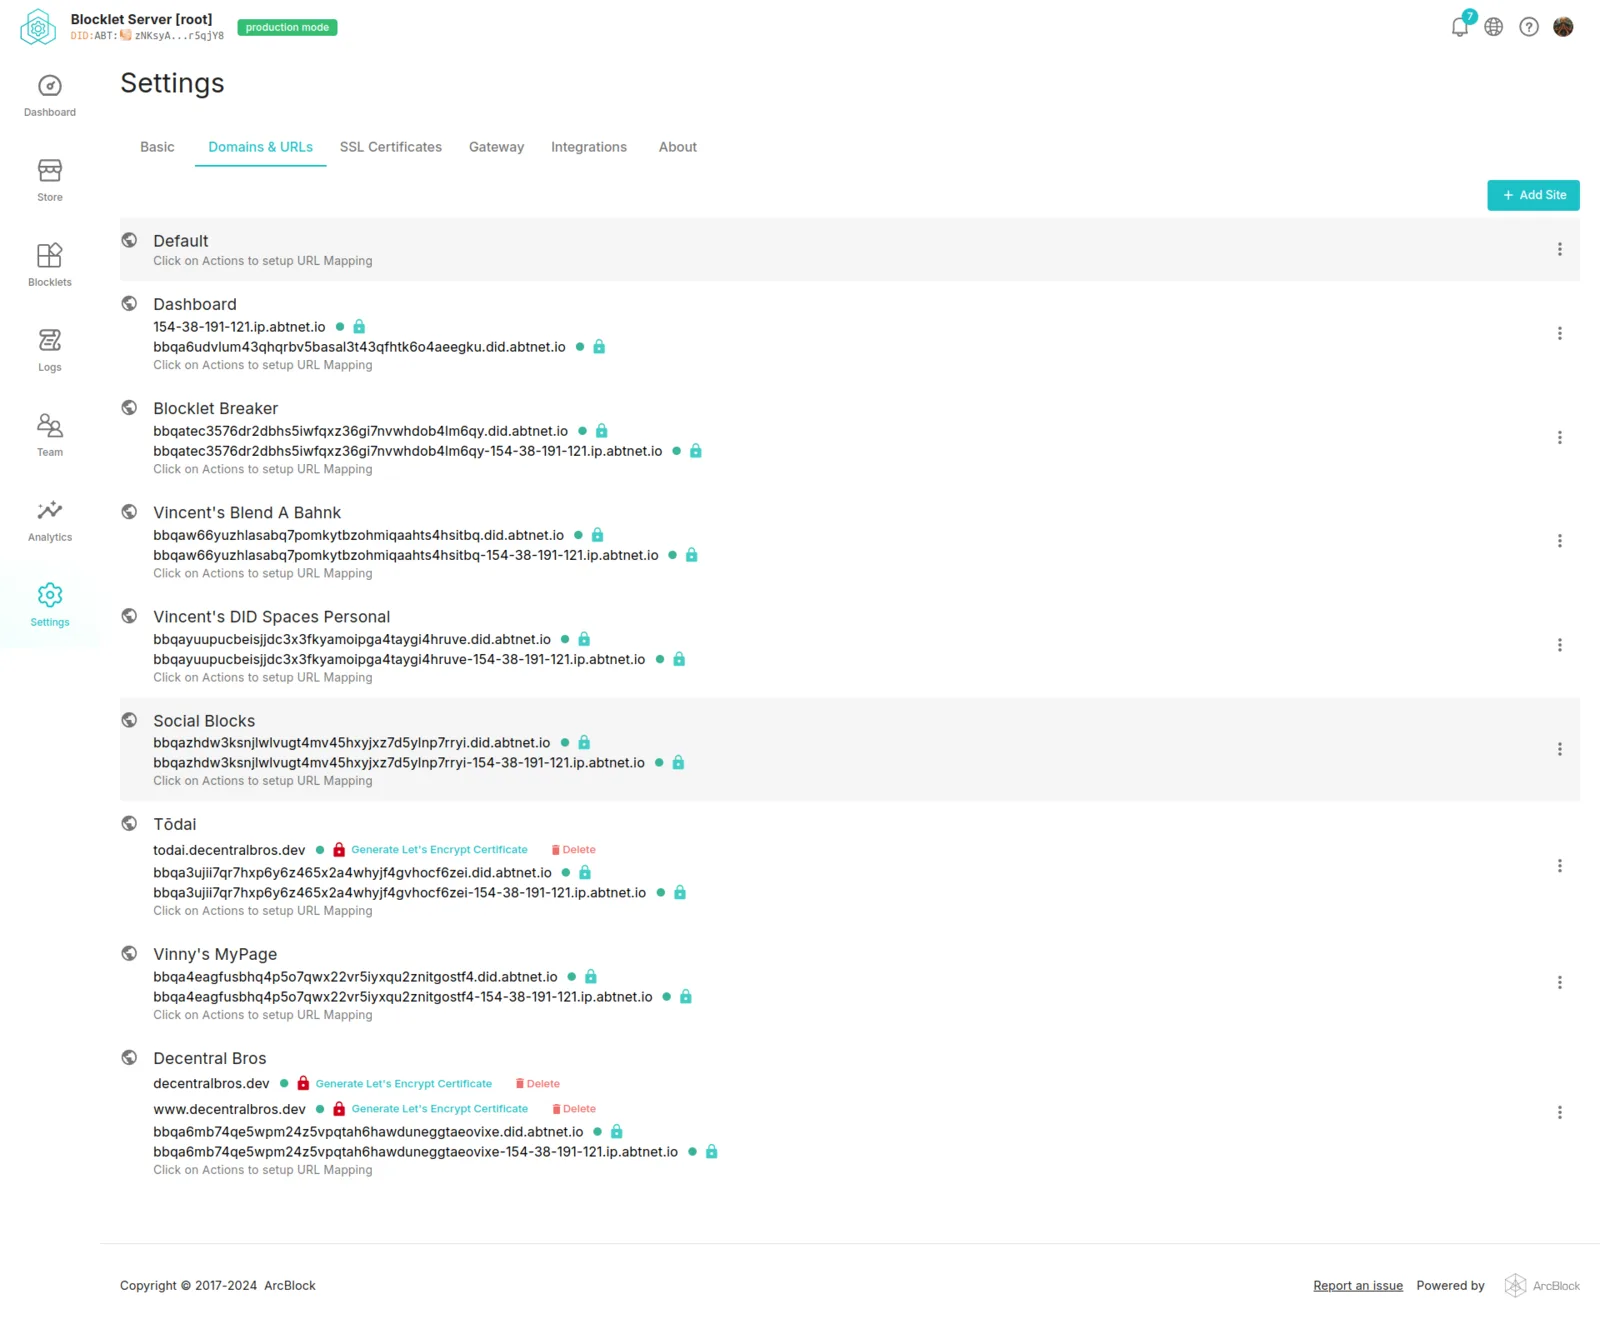Click the bbqaw66yuzhlasabq7pomkytbzohmiqaahts4hsitbq.did.abtnet.io domain
Screen dimensions: 1600x1334
(358, 535)
